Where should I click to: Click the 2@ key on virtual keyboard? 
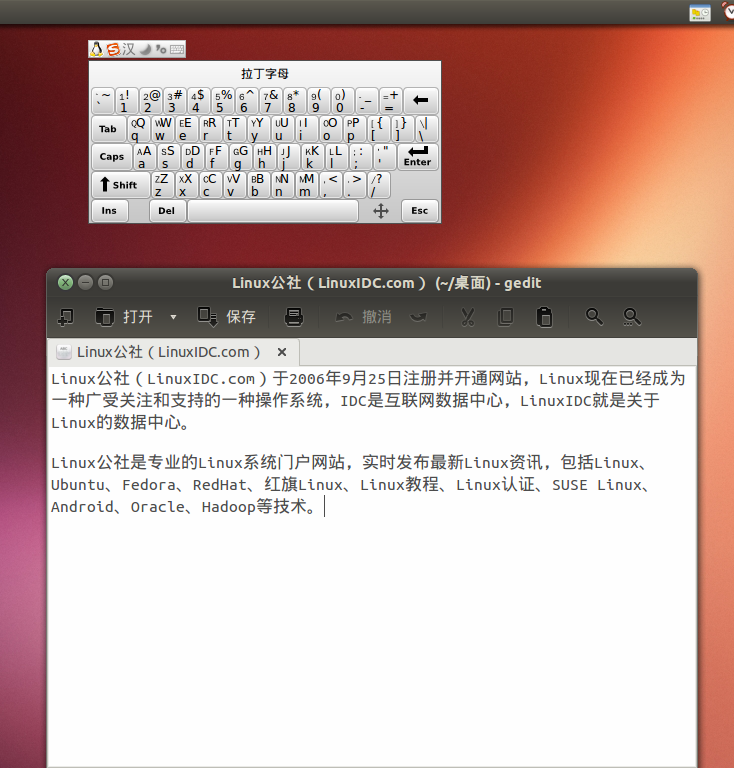pos(150,101)
